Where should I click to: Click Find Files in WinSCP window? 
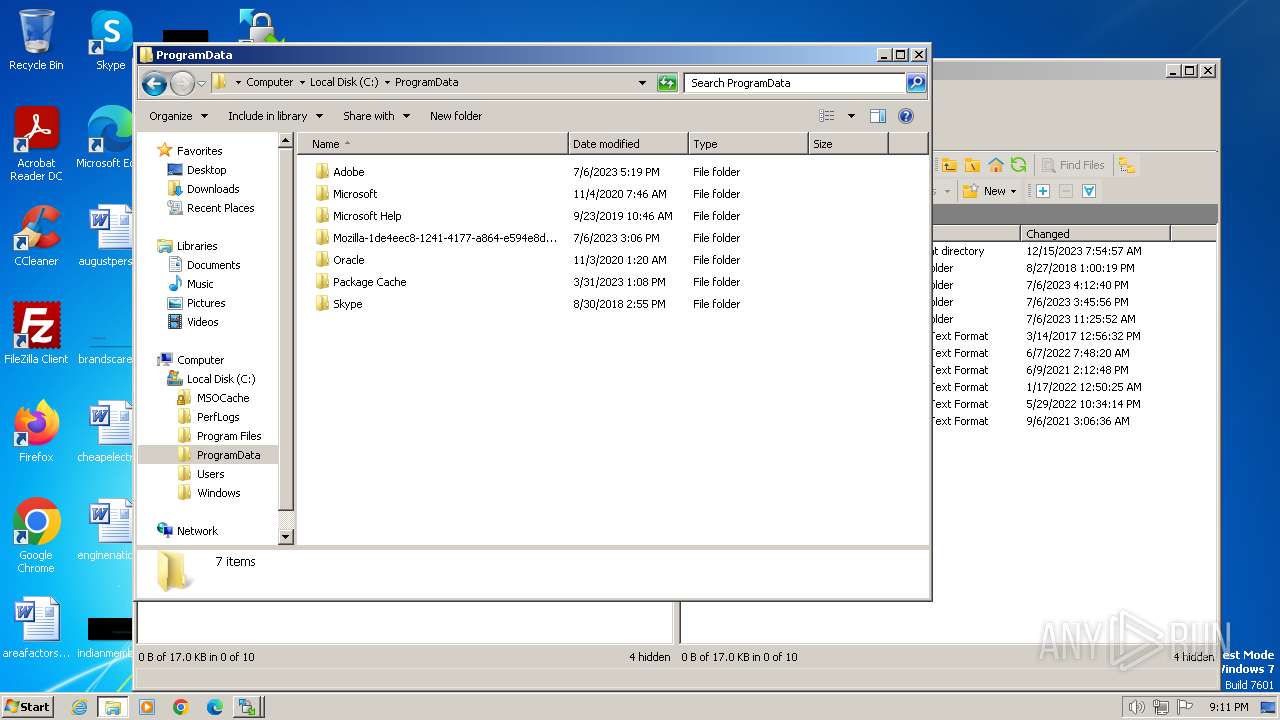click(1073, 165)
